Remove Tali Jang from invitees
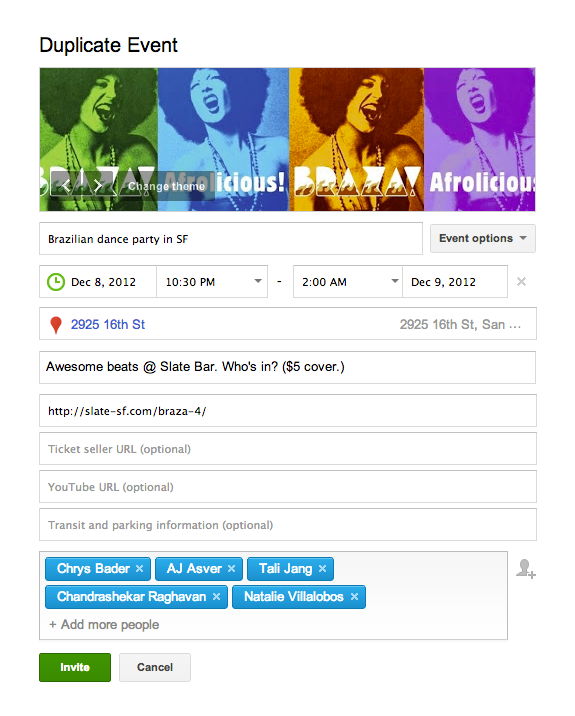This screenshot has width=575, height=716. pyautogui.click(x=322, y=569)
